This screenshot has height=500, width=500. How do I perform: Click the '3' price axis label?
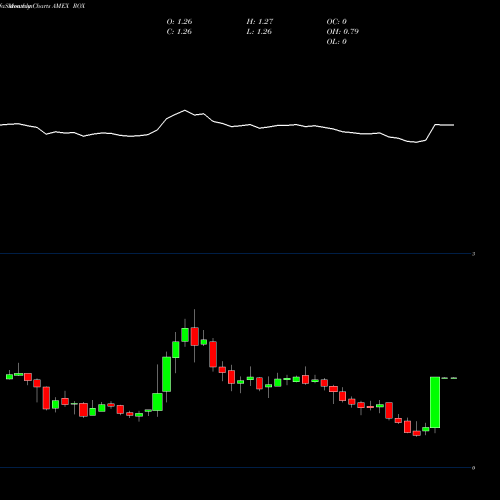tap(473, 254)
